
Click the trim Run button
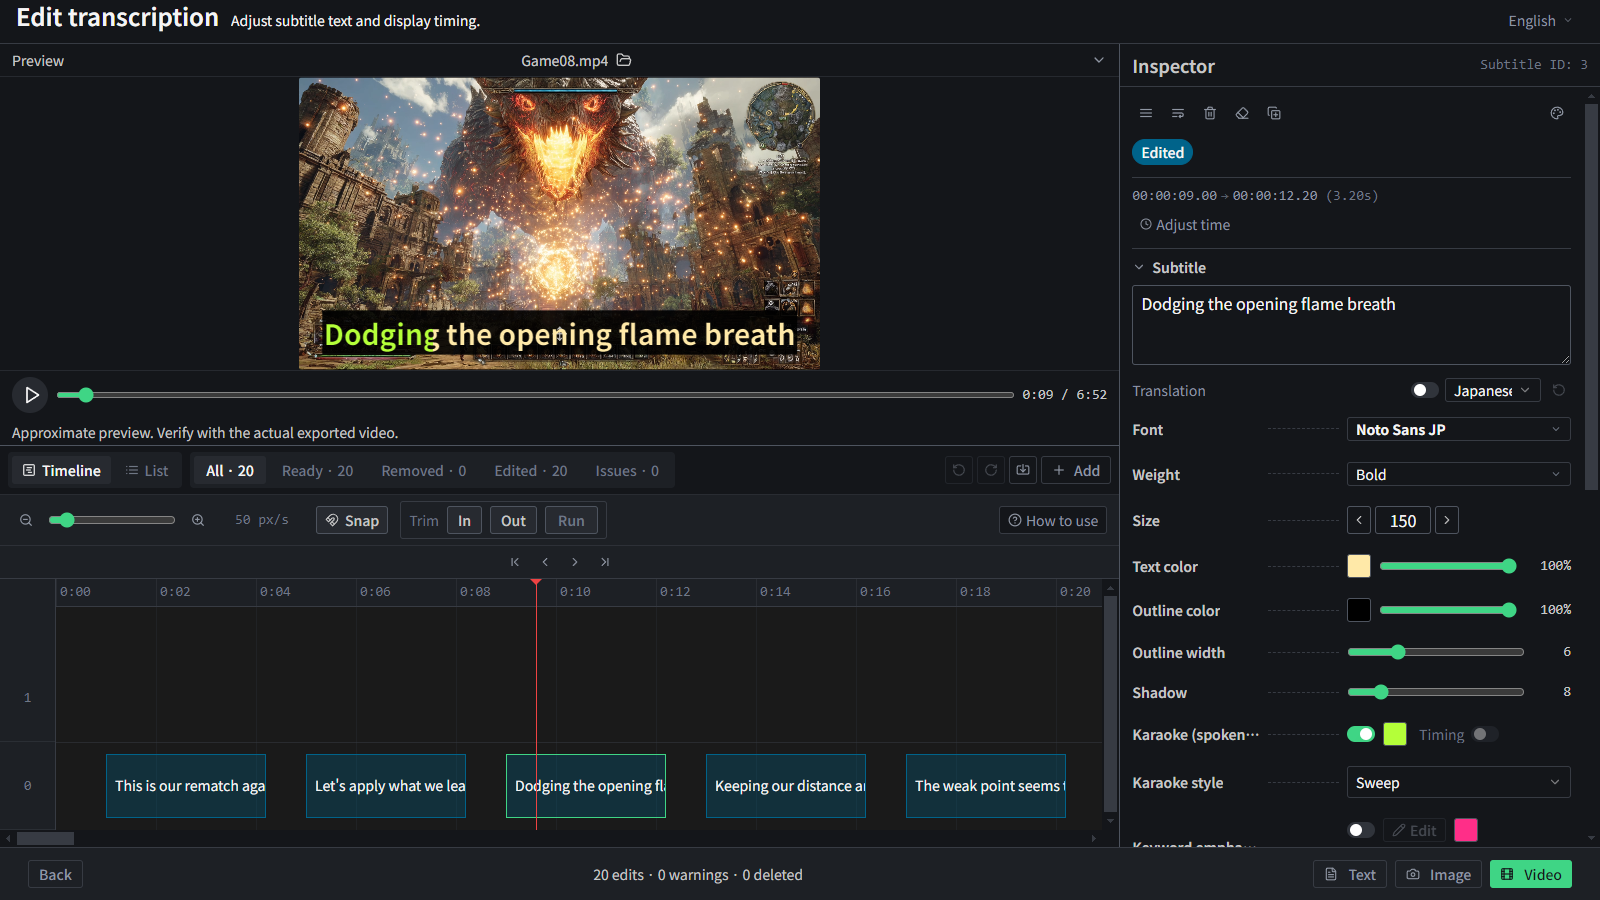point(571,520)
